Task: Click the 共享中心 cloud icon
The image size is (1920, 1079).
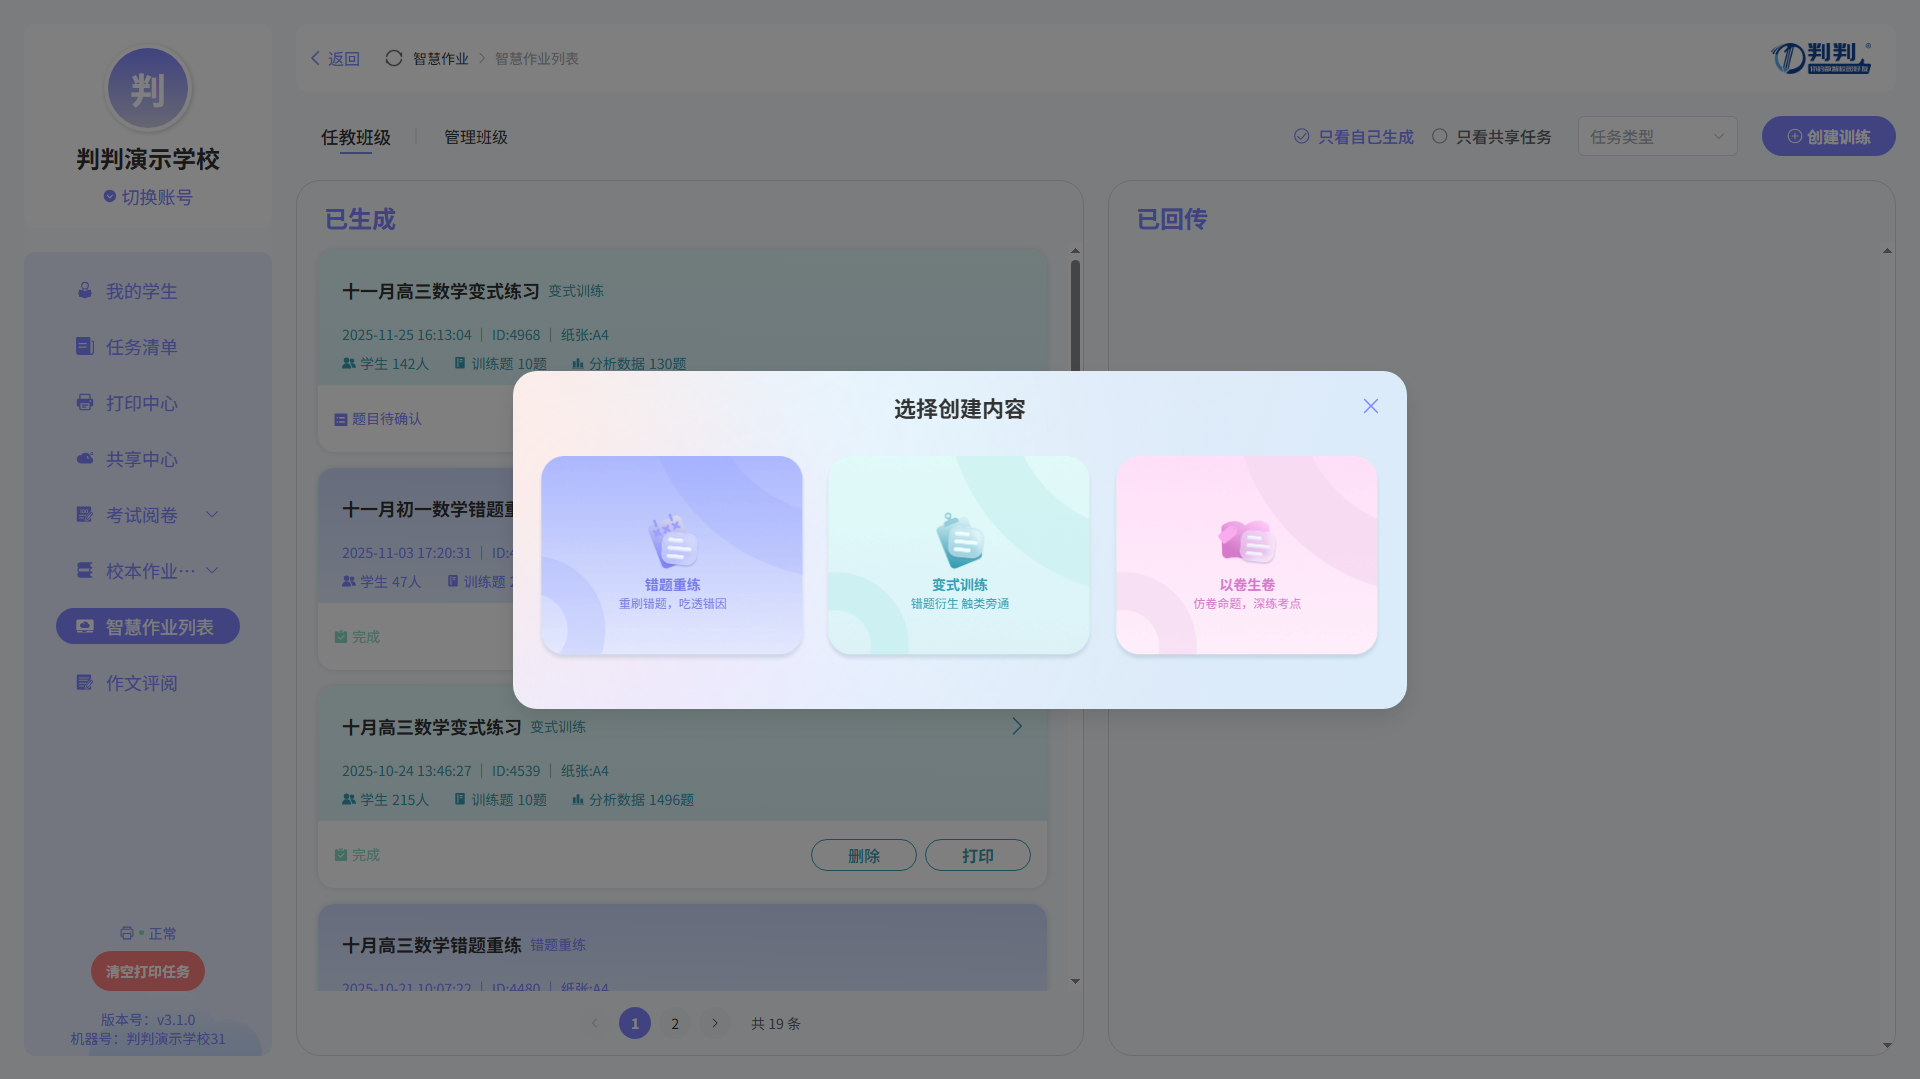Action: point(85,459)
